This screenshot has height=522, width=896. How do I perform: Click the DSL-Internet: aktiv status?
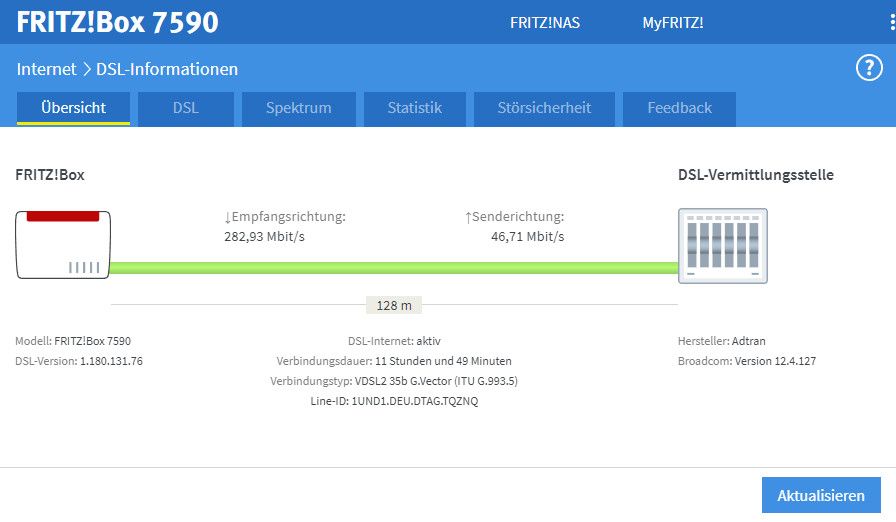[x=394, y=341]
